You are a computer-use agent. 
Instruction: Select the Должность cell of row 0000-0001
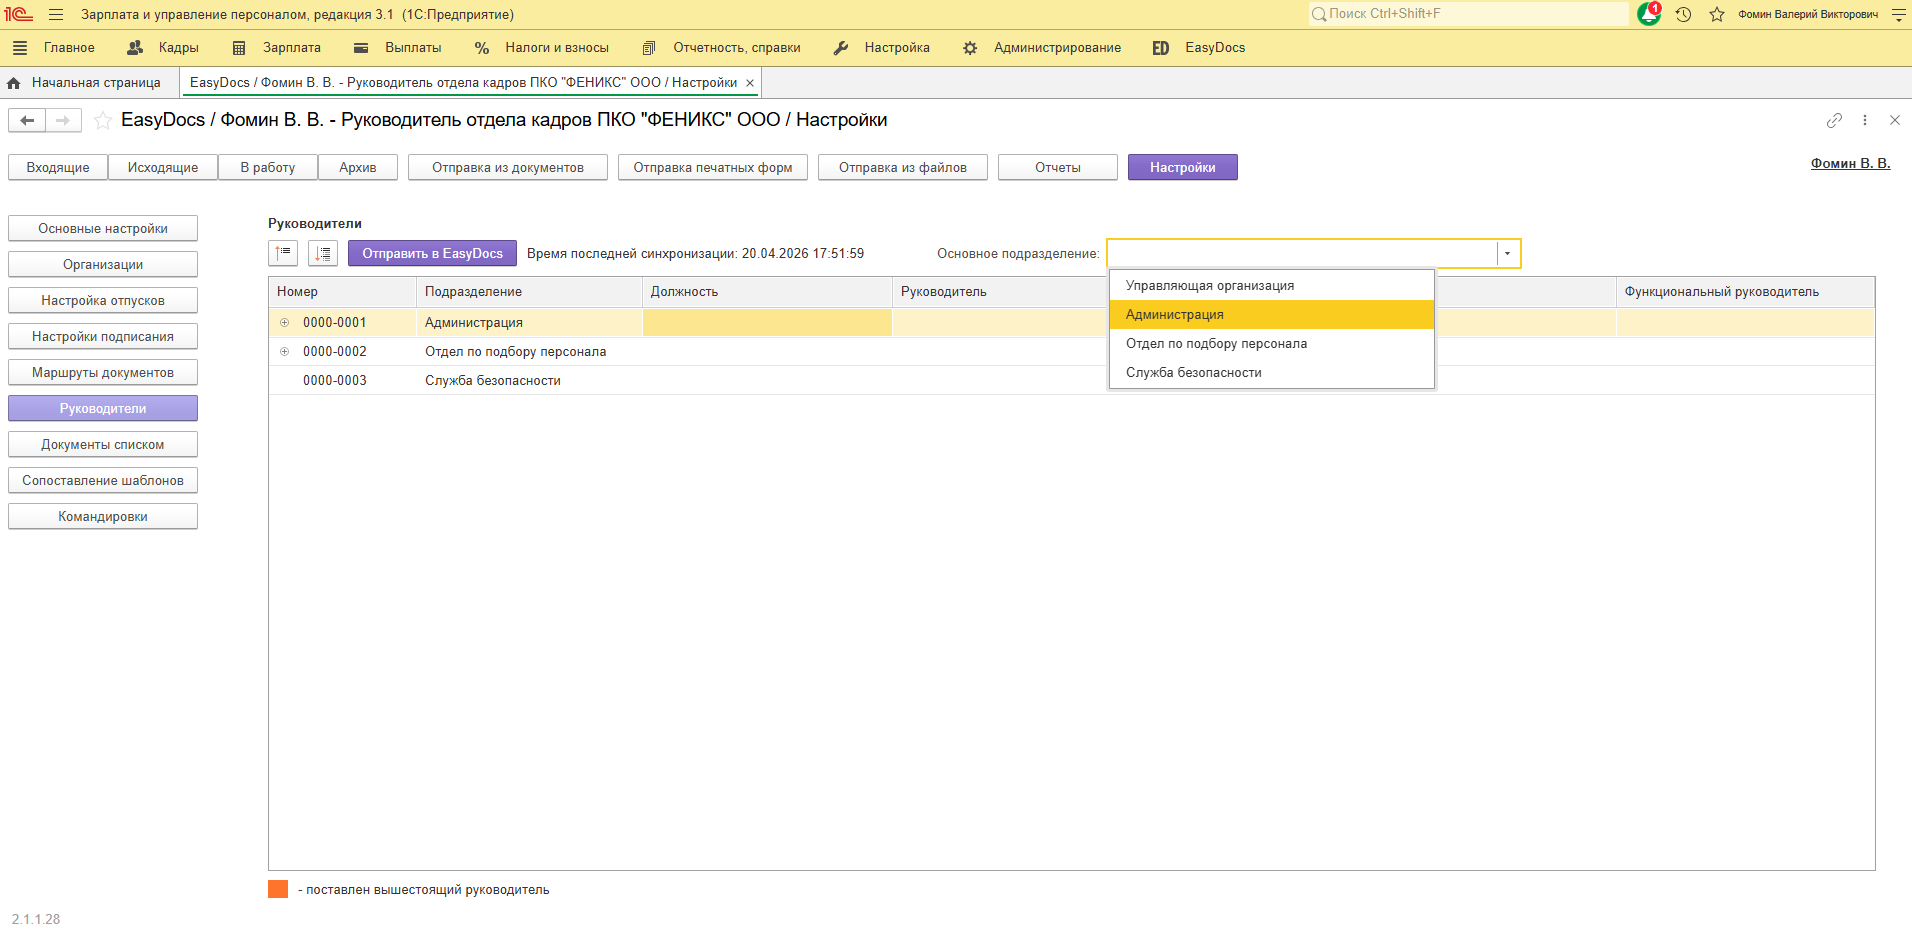click(x=767, y=323)
